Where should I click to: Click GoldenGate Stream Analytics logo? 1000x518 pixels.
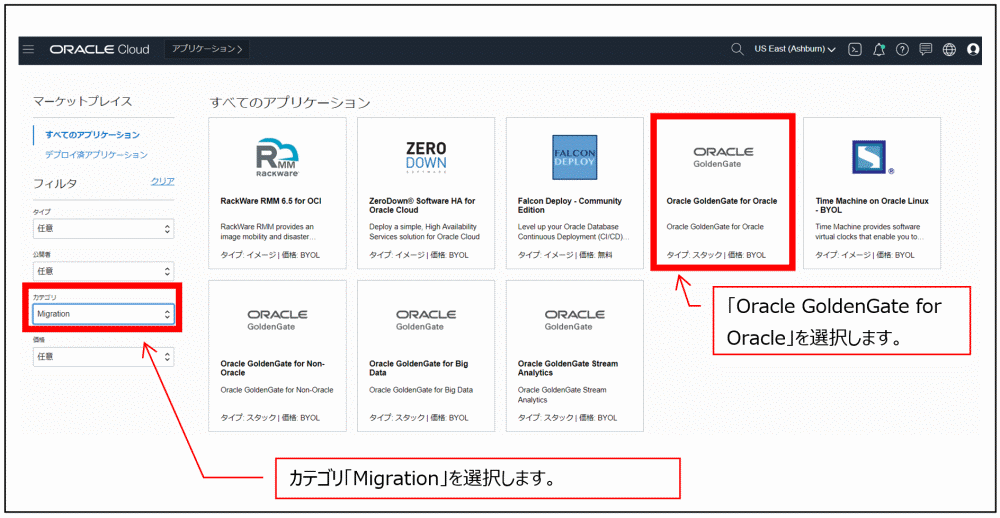[x=575, y=320]
